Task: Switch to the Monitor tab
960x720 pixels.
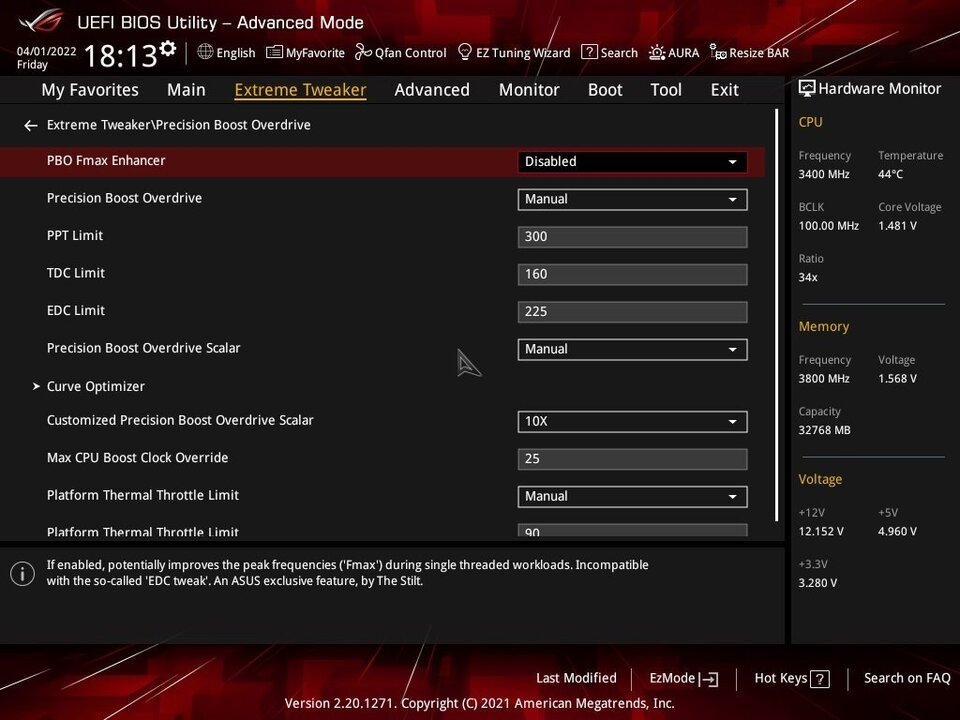Action: (x=529, y=90)
